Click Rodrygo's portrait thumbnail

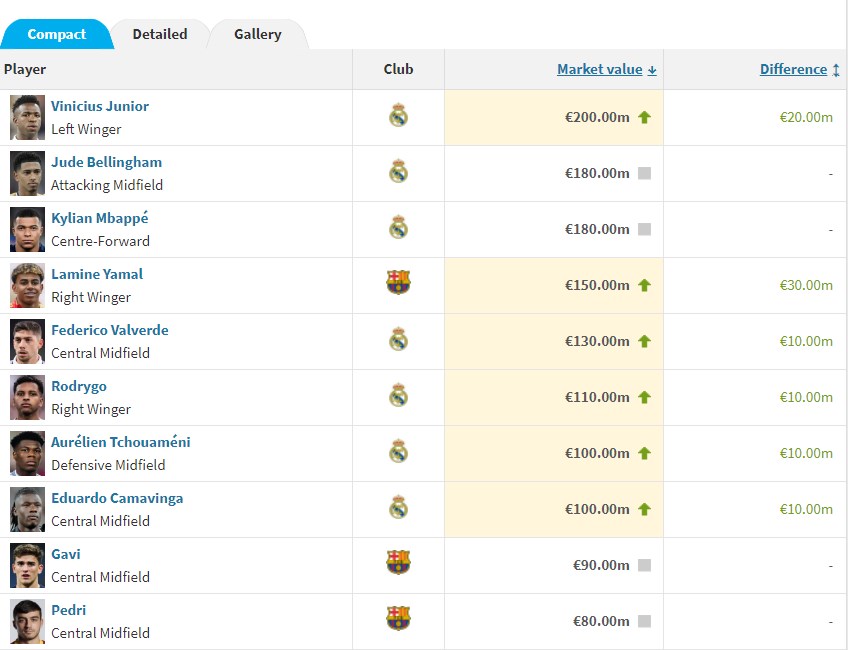coord(28,397)
